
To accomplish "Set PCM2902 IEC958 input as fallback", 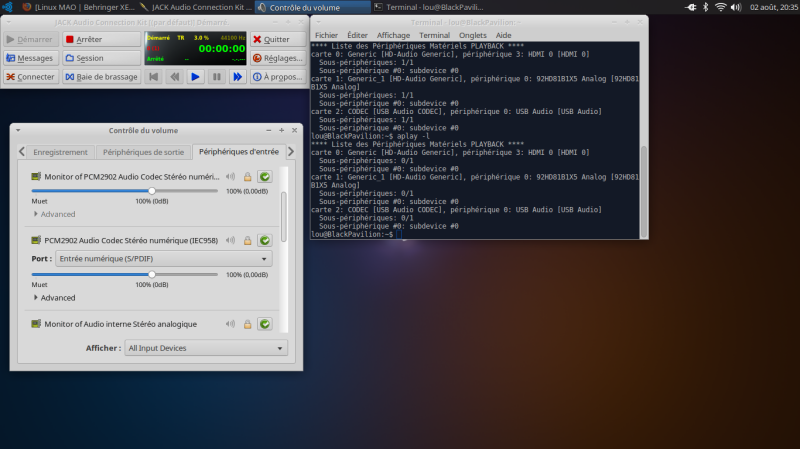I will pyautogui.click(x=264, y=240).
